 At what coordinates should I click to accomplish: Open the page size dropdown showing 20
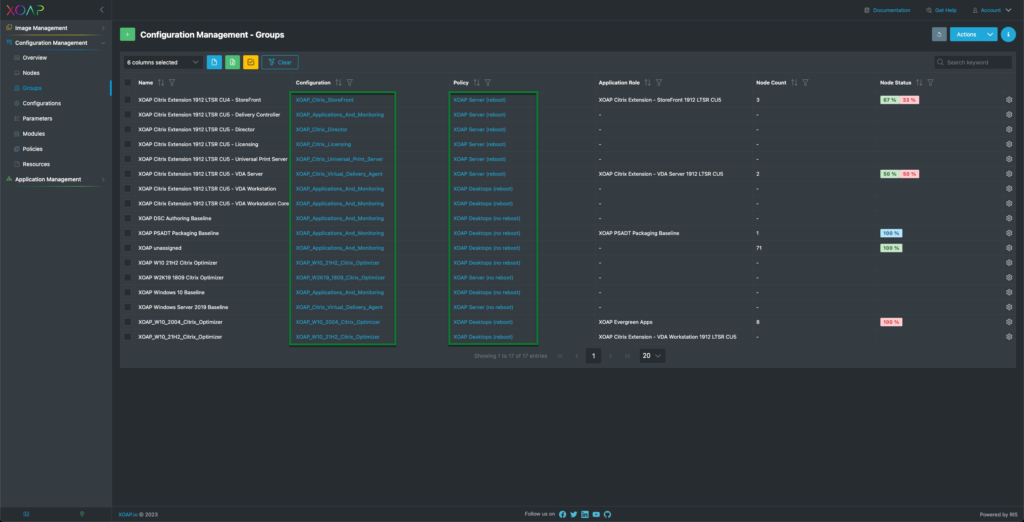click(x=652, y=355)
